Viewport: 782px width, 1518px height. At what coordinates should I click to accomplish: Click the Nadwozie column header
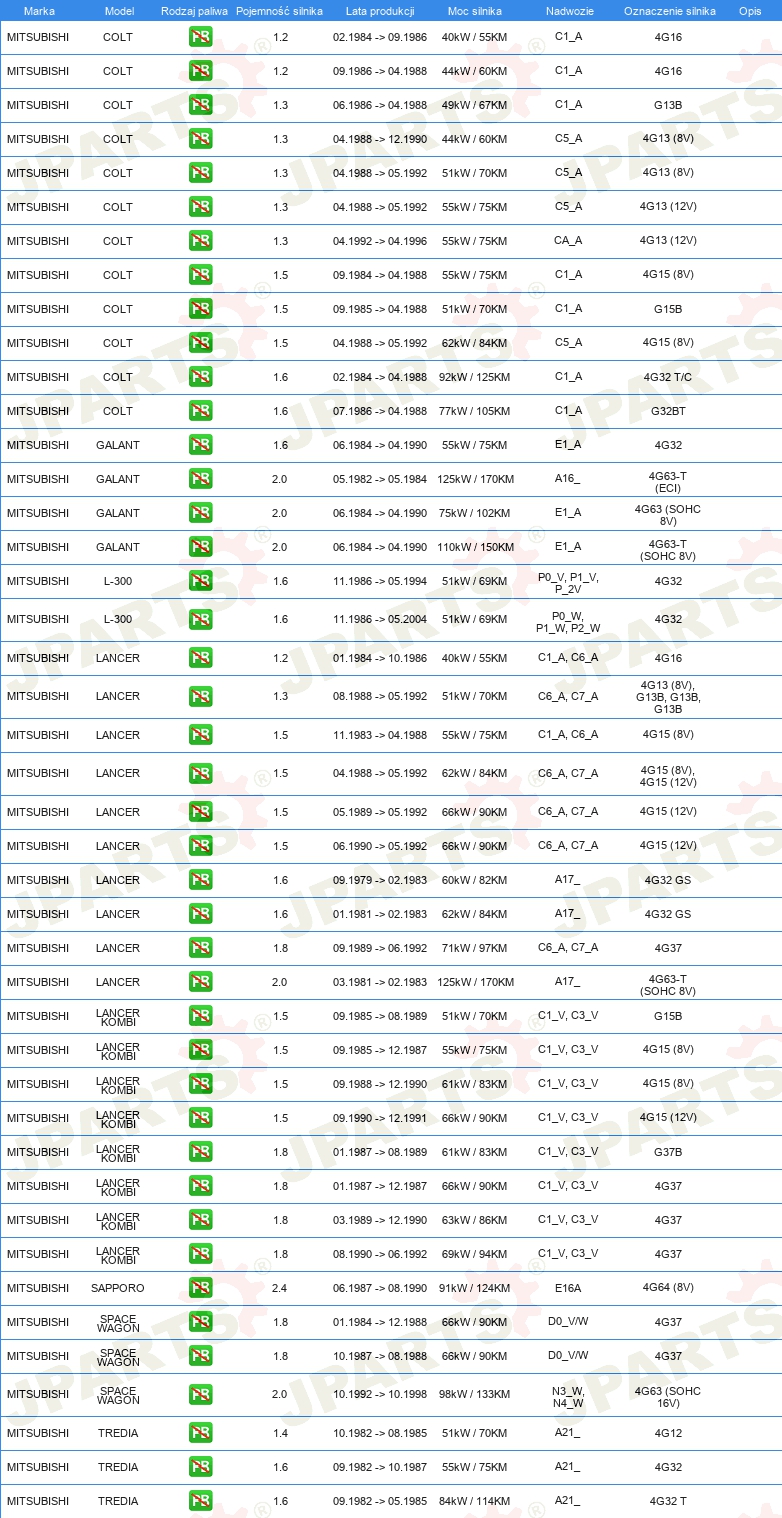[569, 11]
